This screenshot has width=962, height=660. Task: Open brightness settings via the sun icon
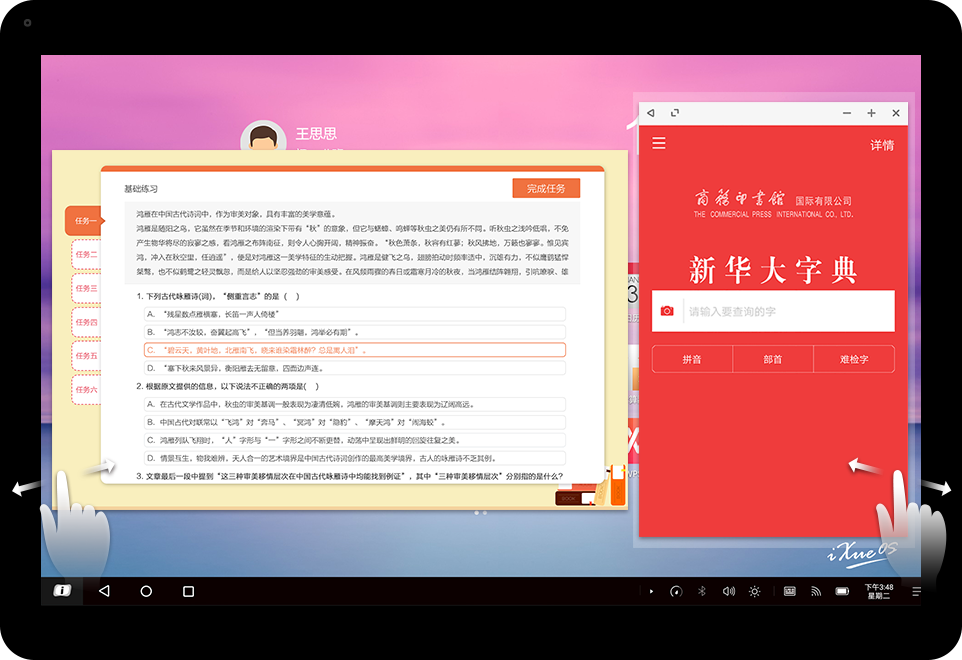[755, 591]
